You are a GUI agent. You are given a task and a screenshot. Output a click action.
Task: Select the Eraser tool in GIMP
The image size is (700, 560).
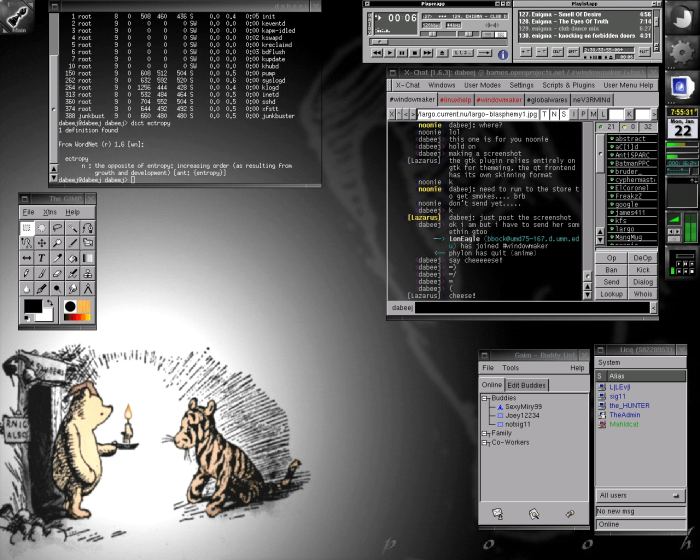[57, 273]
